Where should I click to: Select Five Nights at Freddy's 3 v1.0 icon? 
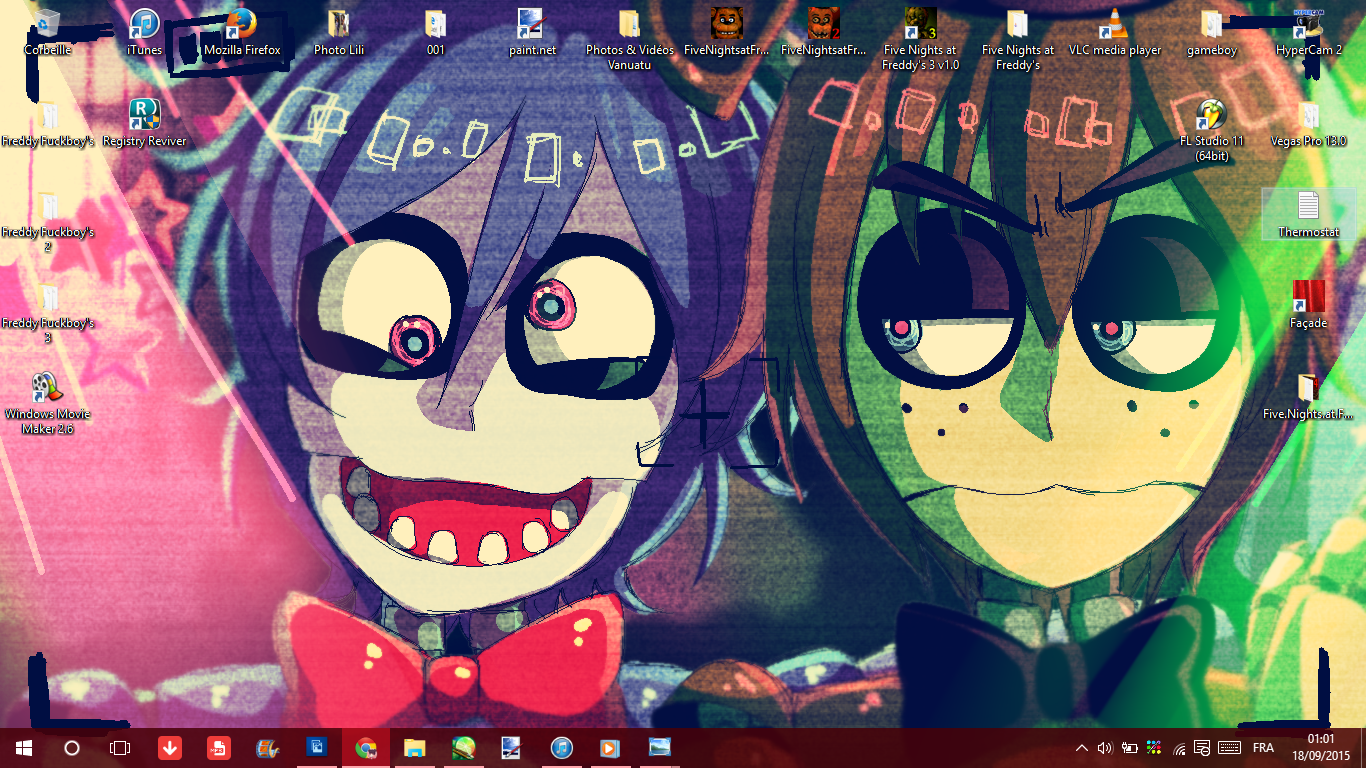[x=921, y=39]
